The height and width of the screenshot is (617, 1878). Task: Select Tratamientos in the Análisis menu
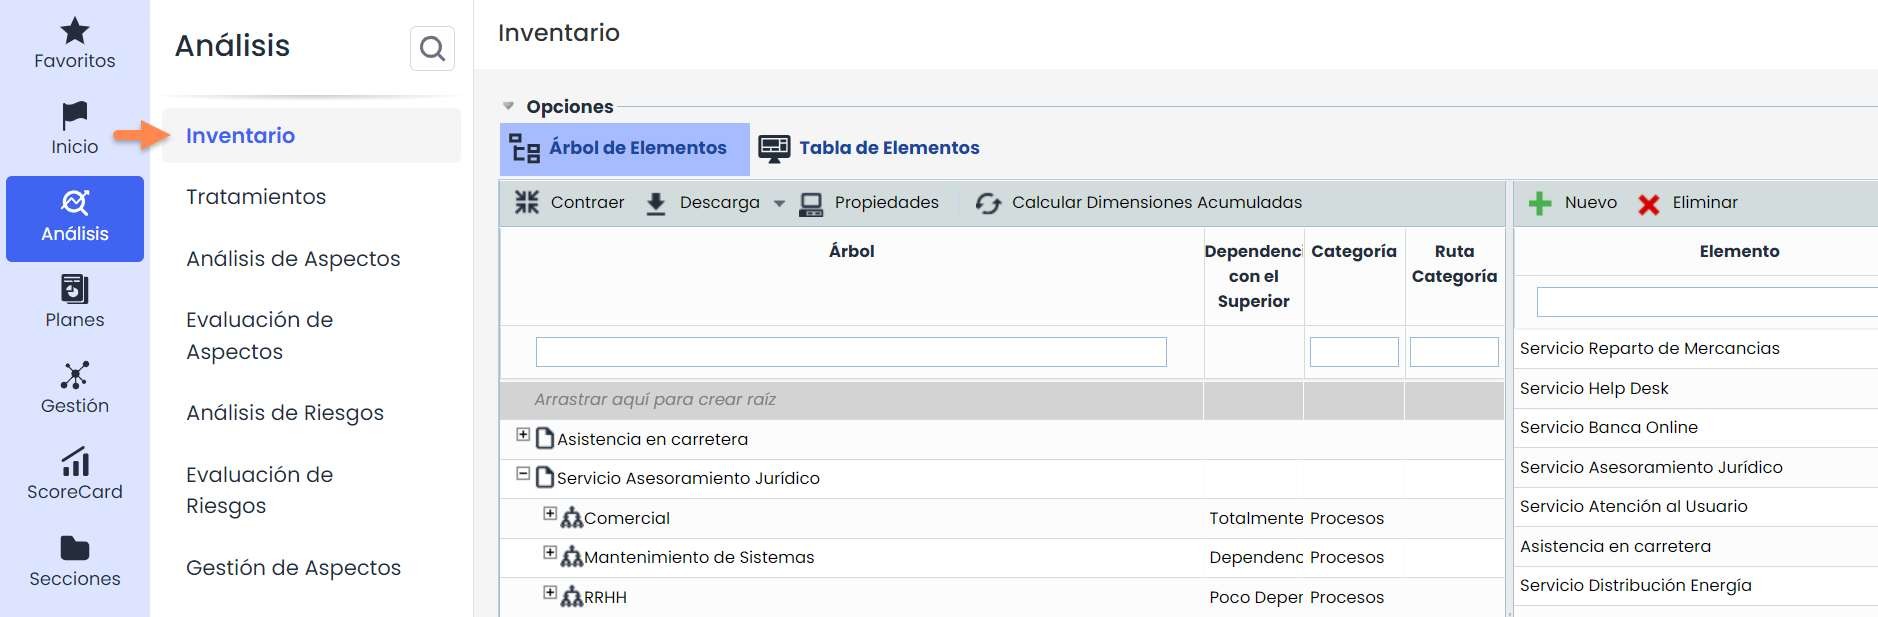click(256, 197)
